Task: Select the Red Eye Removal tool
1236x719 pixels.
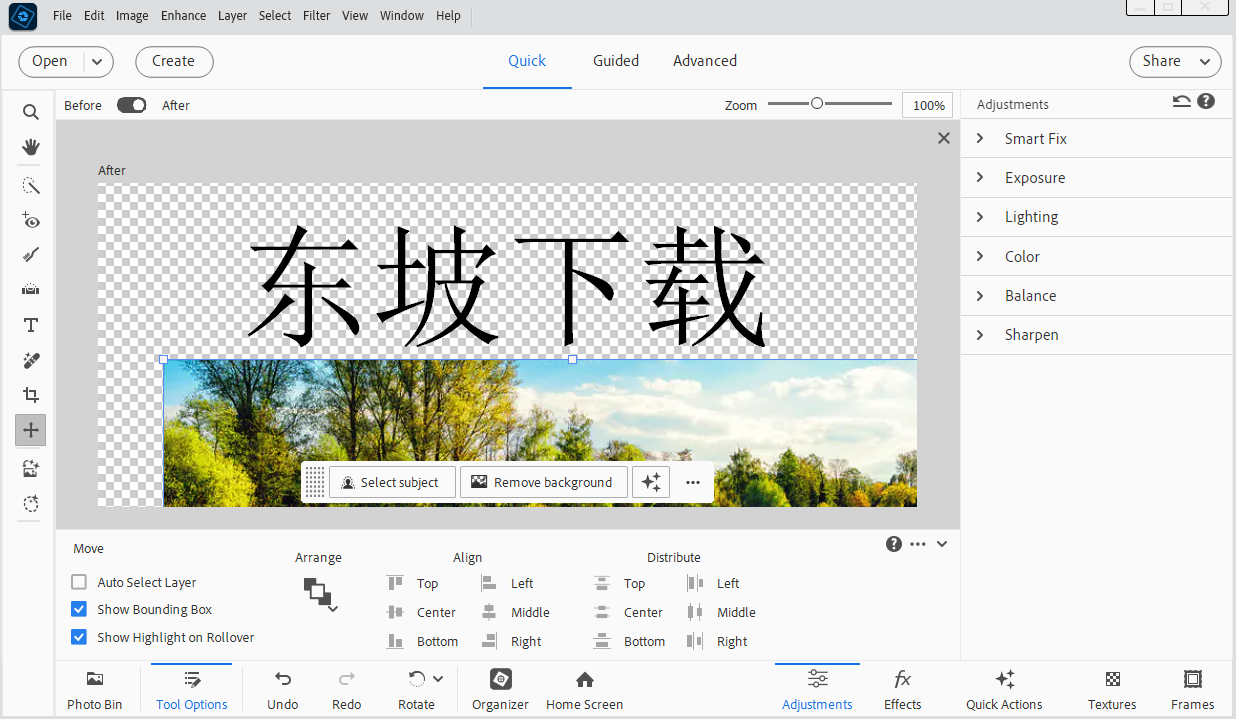Action: click(30, 221)
